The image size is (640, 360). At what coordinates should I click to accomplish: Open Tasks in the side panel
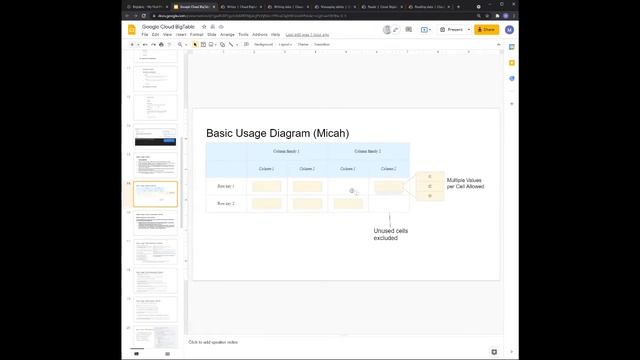(x=512, y=78)
